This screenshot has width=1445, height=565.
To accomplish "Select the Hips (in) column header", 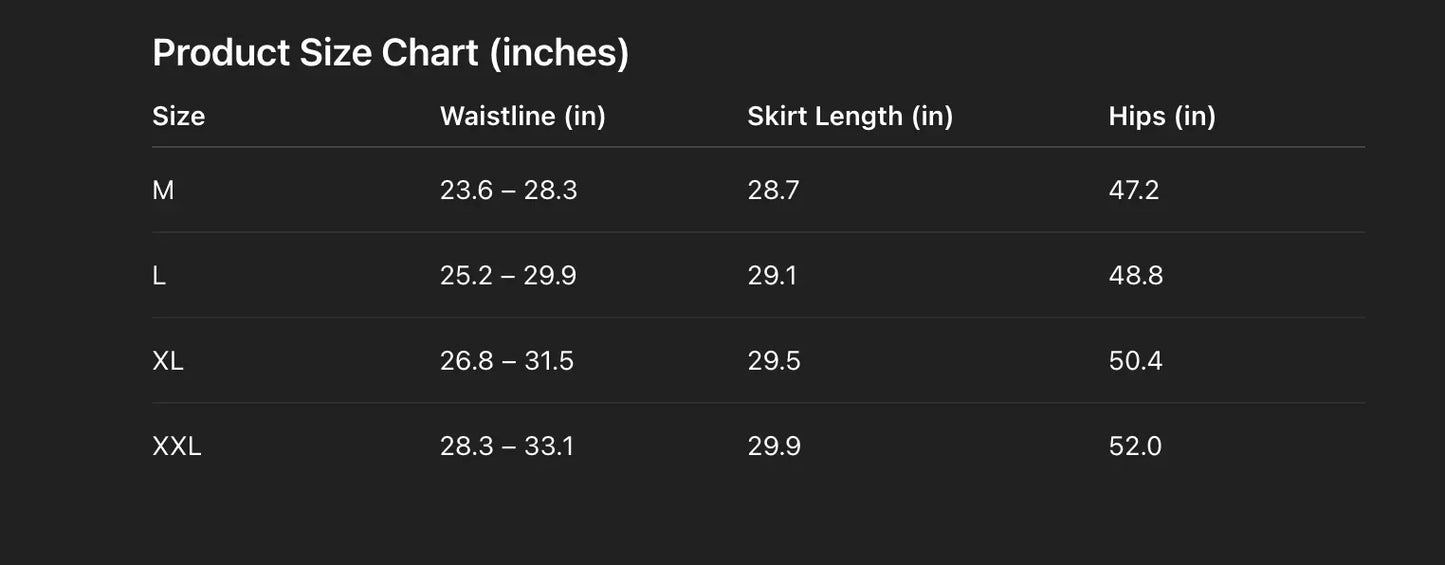I will tap(1162, 116).
